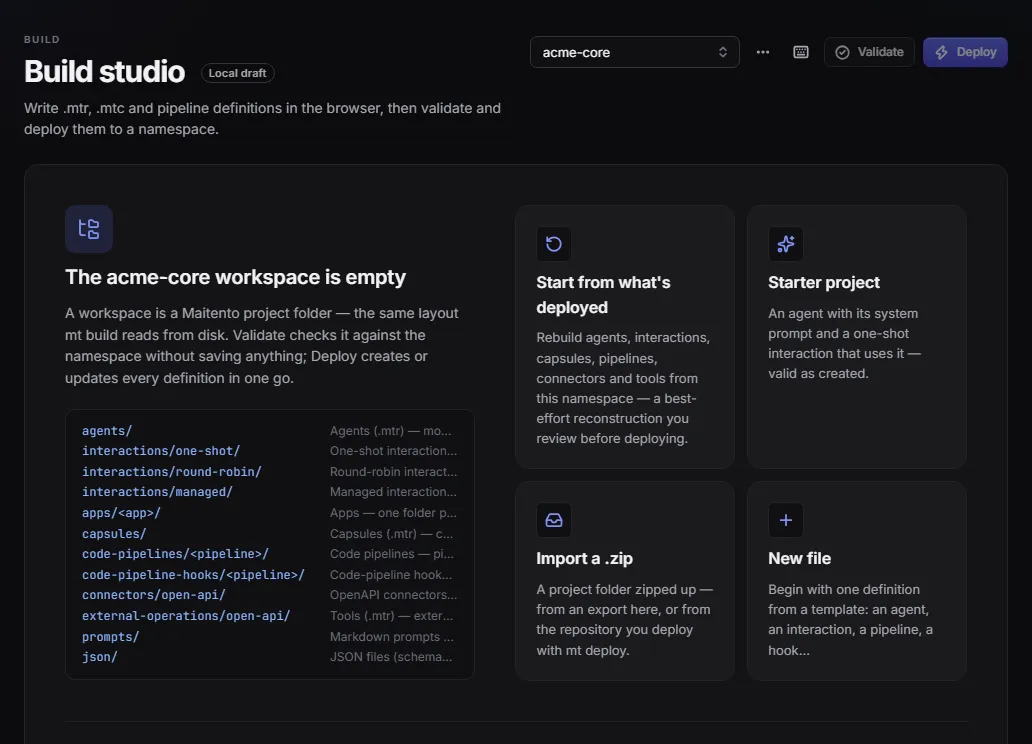The height and width of the screenshot is (744, 1032).
Task: Click the interactions/round-robin/ path
Action: click(172, 471)
